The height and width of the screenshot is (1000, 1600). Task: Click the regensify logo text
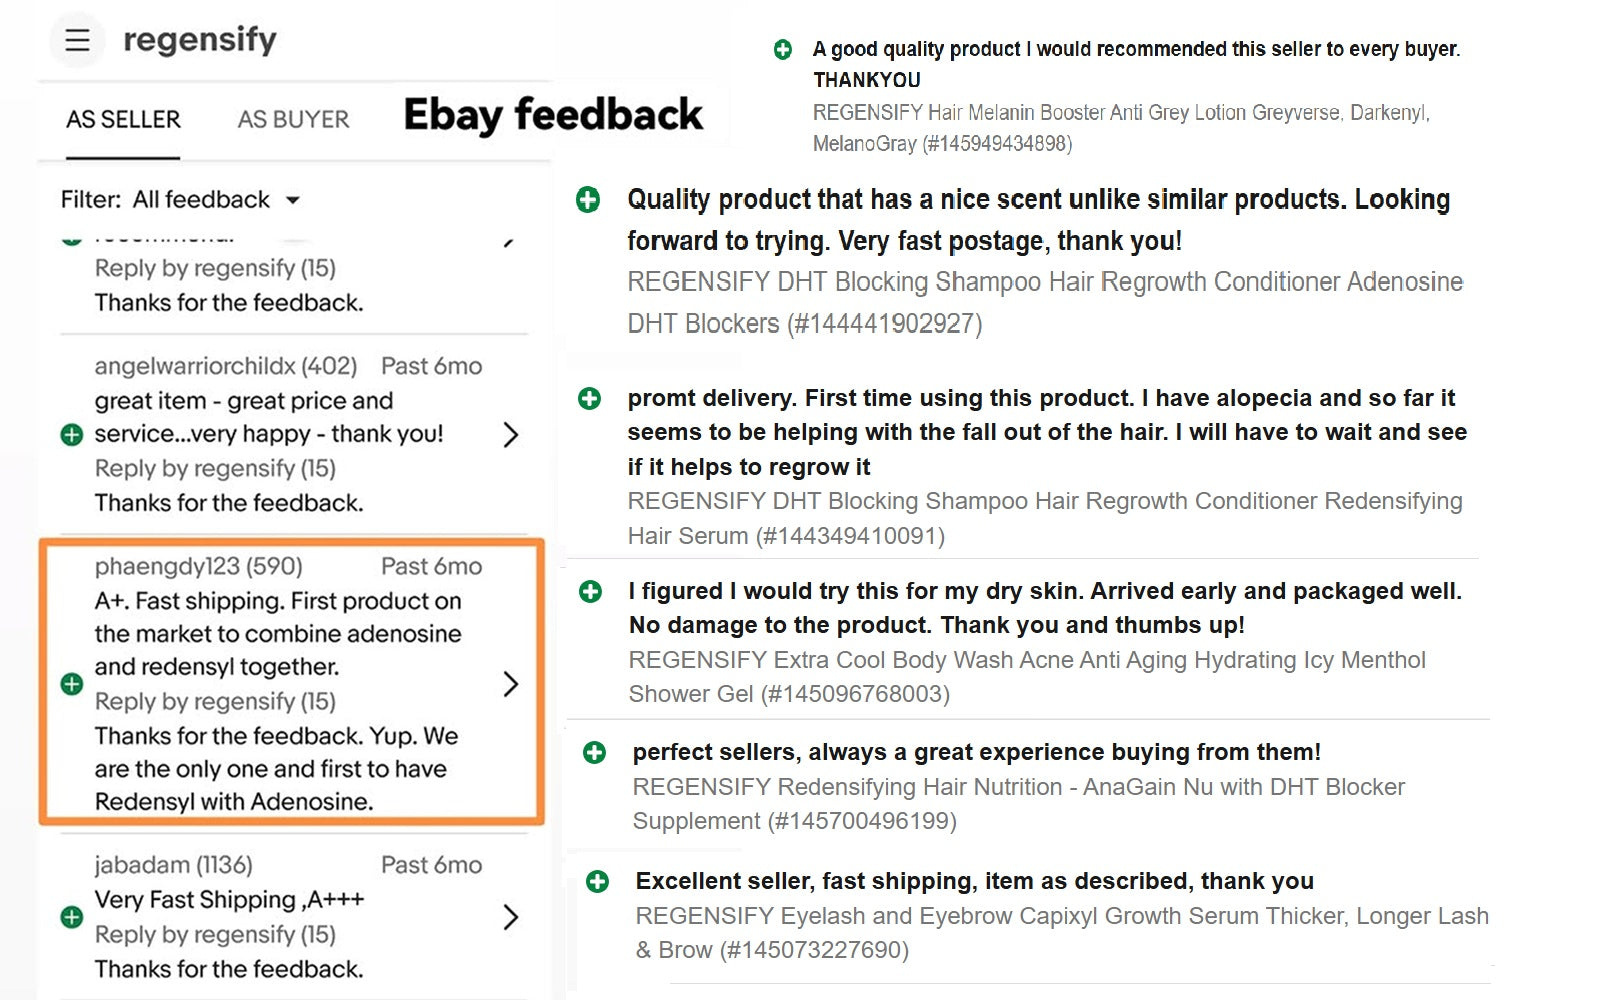click(199, 40)
